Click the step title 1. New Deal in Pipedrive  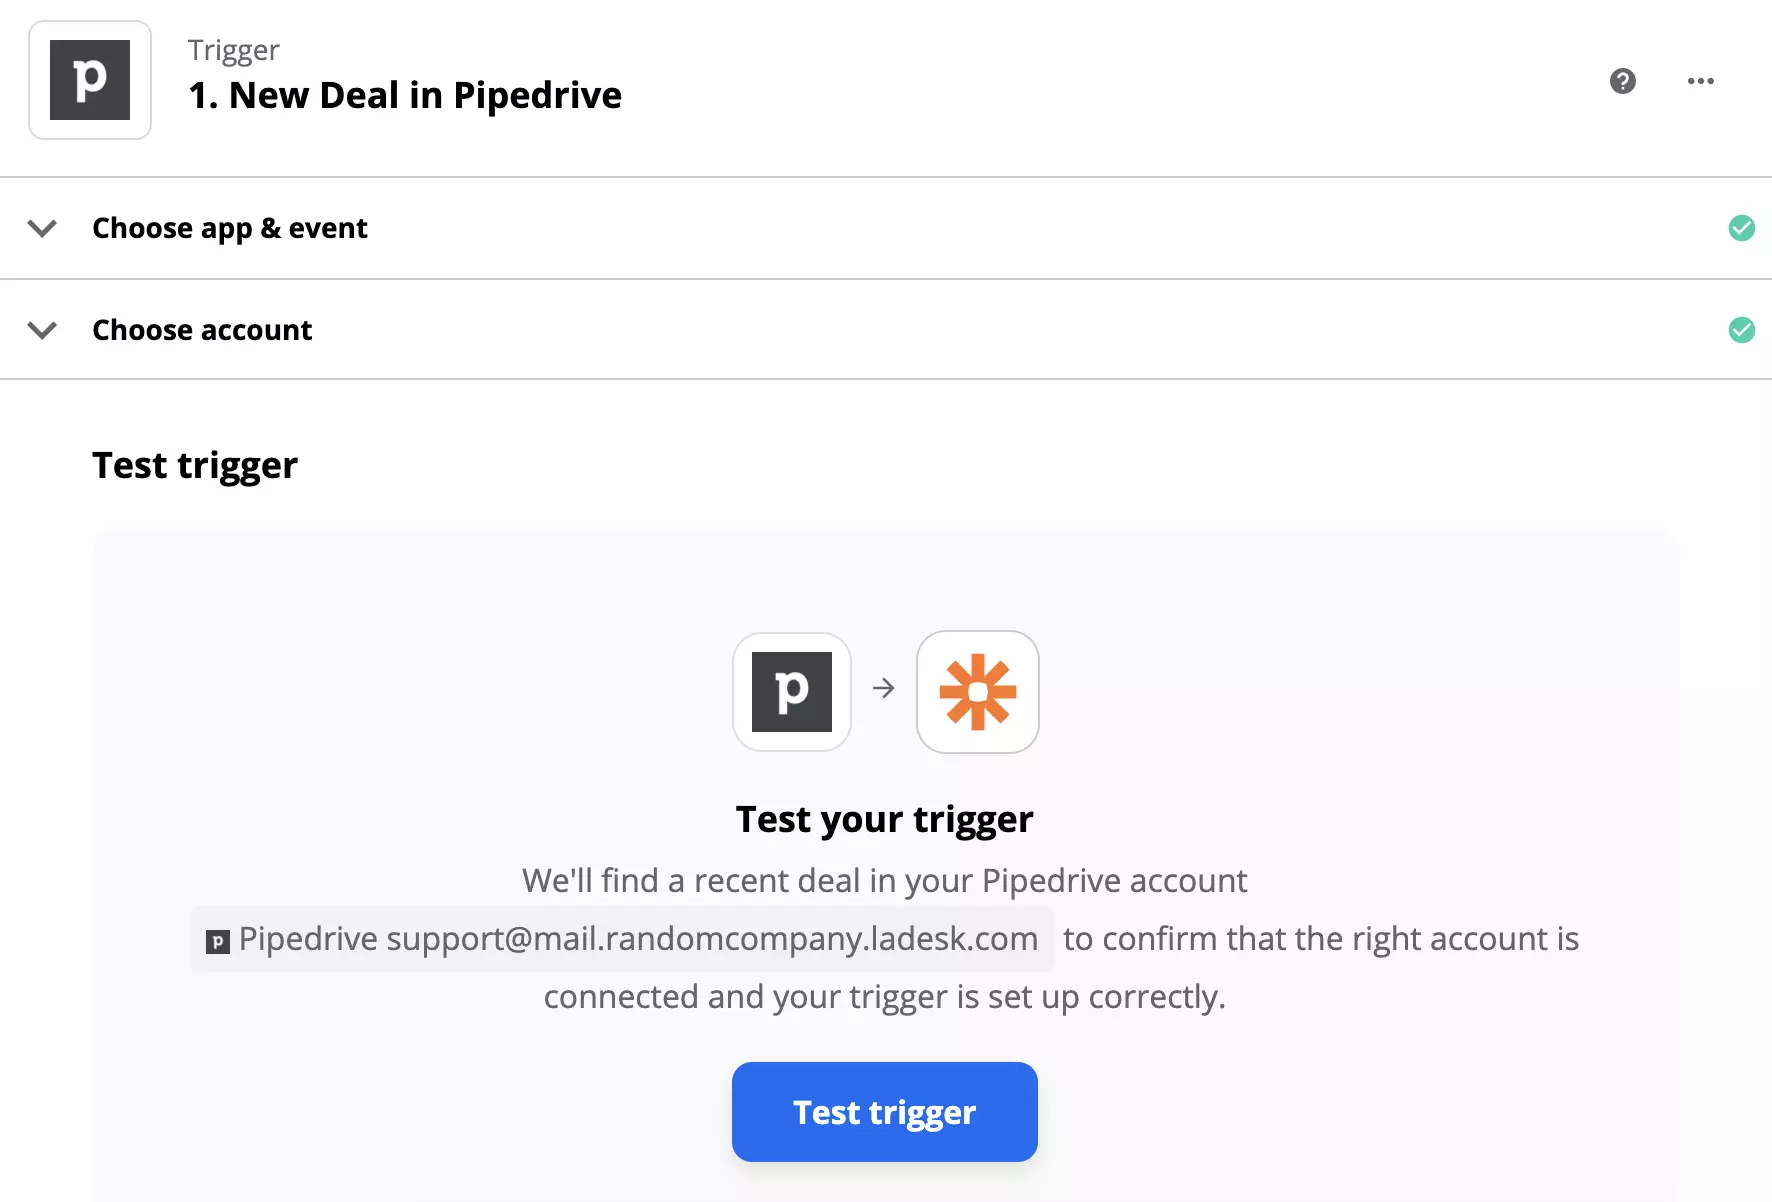(x=404, y=95)
